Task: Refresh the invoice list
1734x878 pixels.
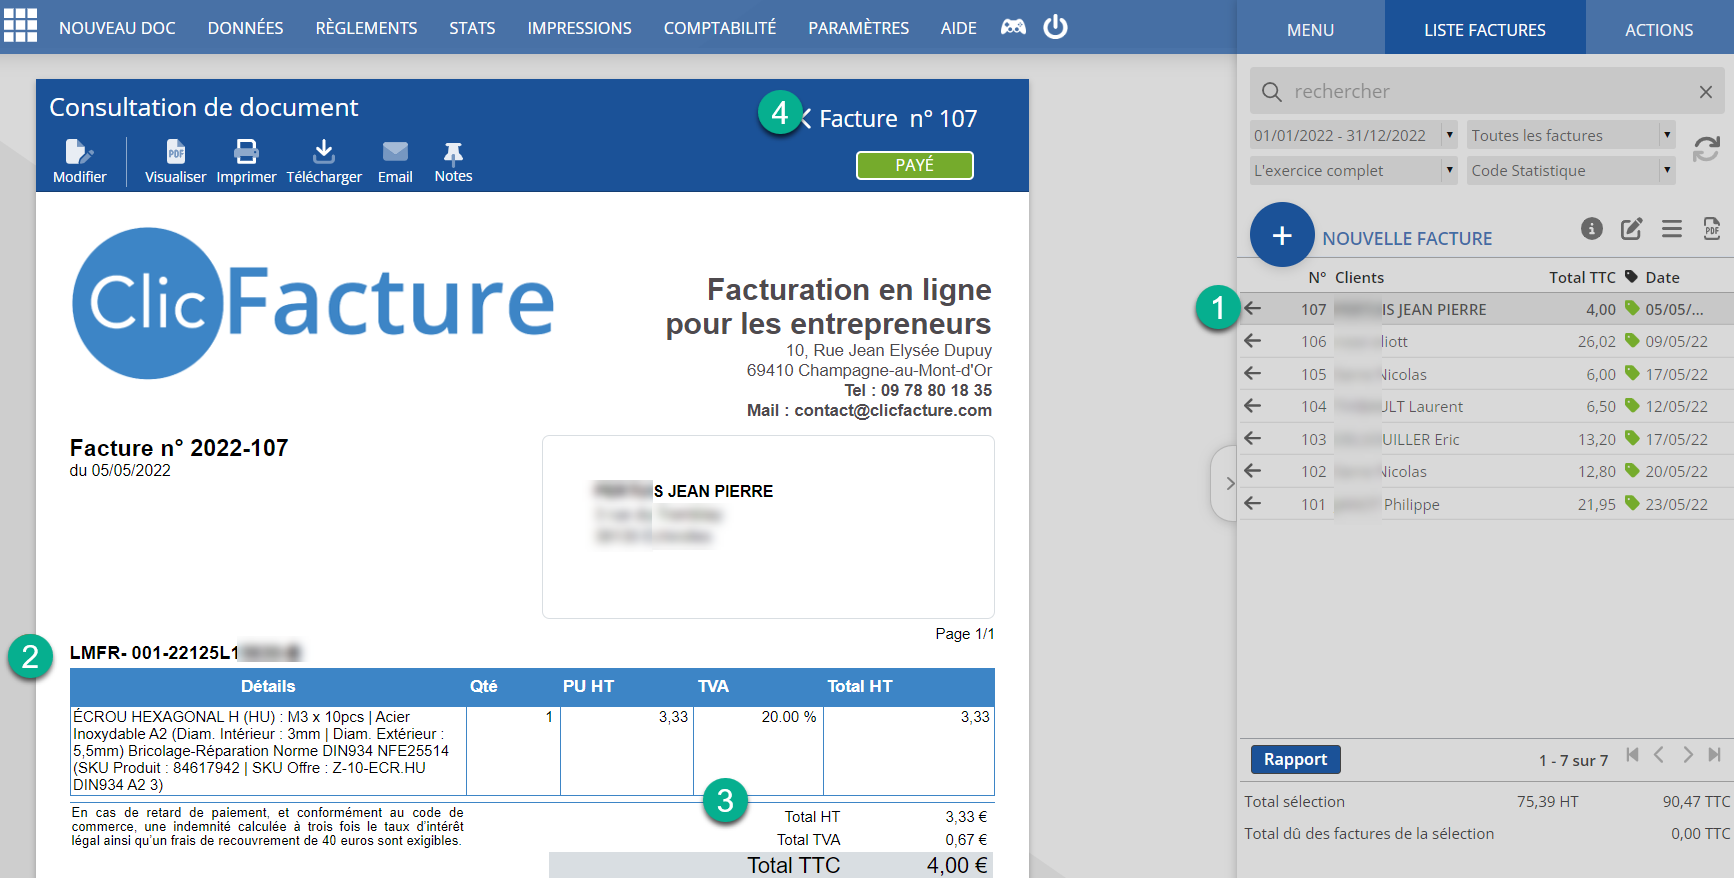Action: click(1706, 149)
